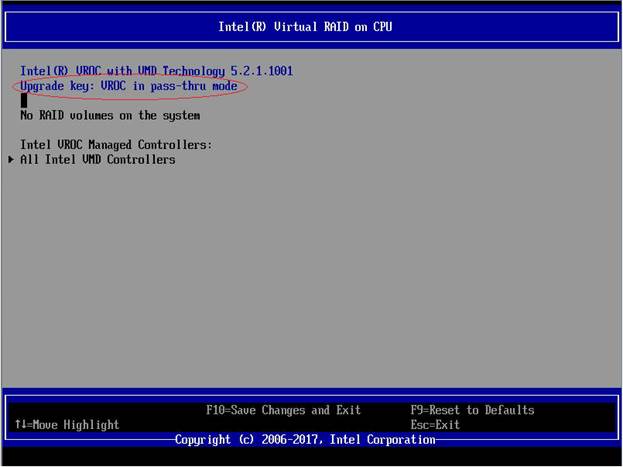This screenshot has height=467, width=623.
Task: Select the All Intel VMD Controllers entry
Action: [x=98, y=160]
